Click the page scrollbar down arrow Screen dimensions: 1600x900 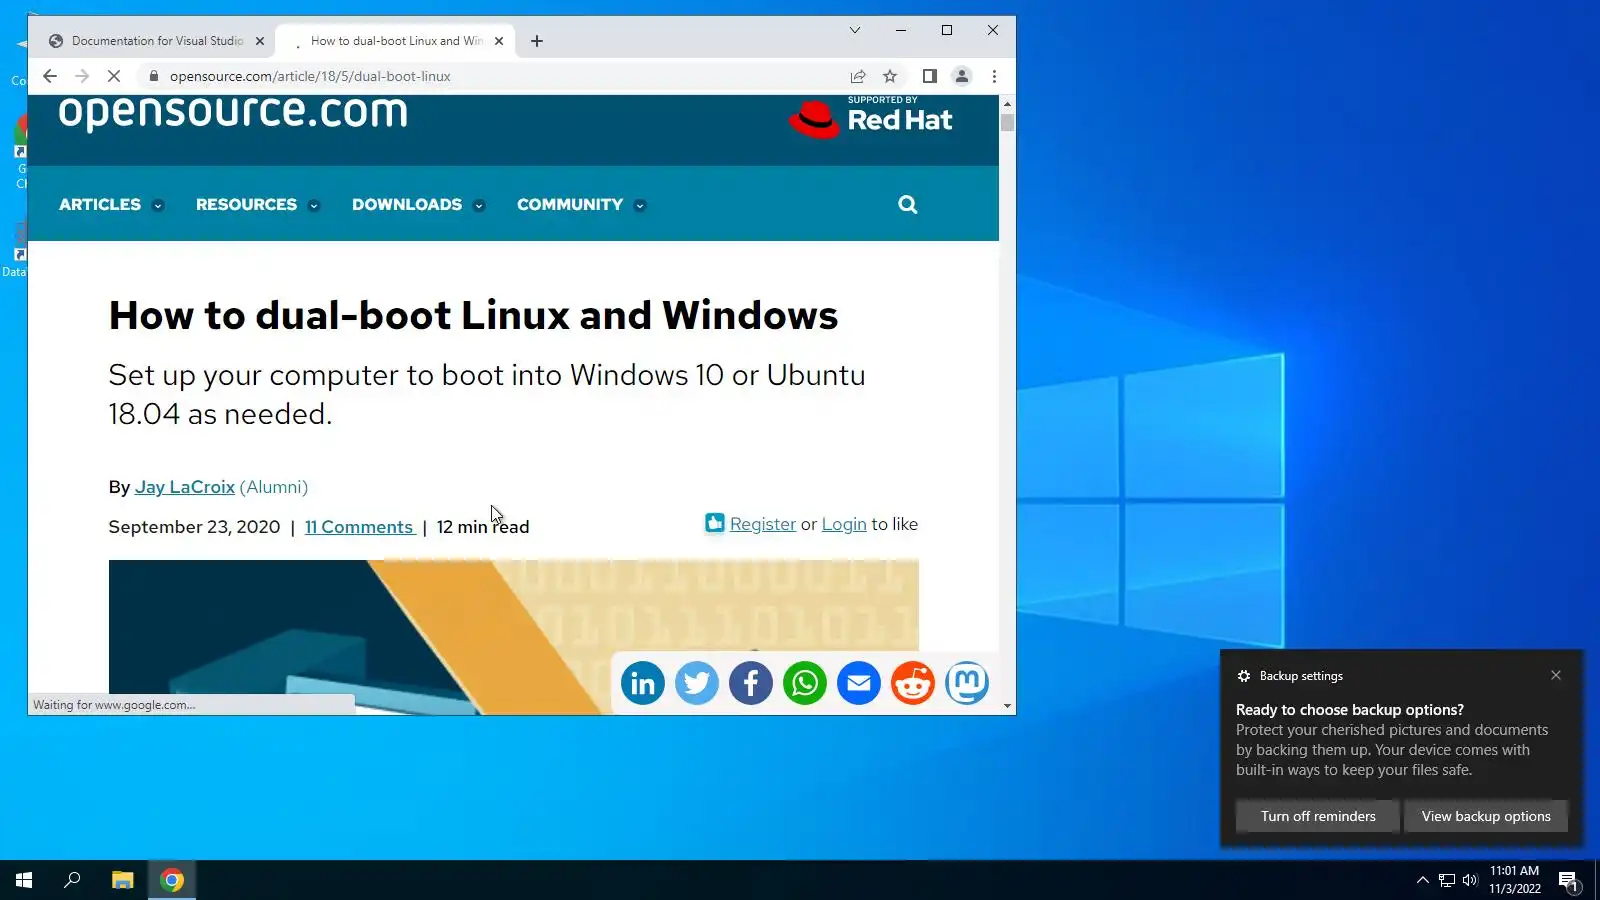click(x=1007, y=706)
